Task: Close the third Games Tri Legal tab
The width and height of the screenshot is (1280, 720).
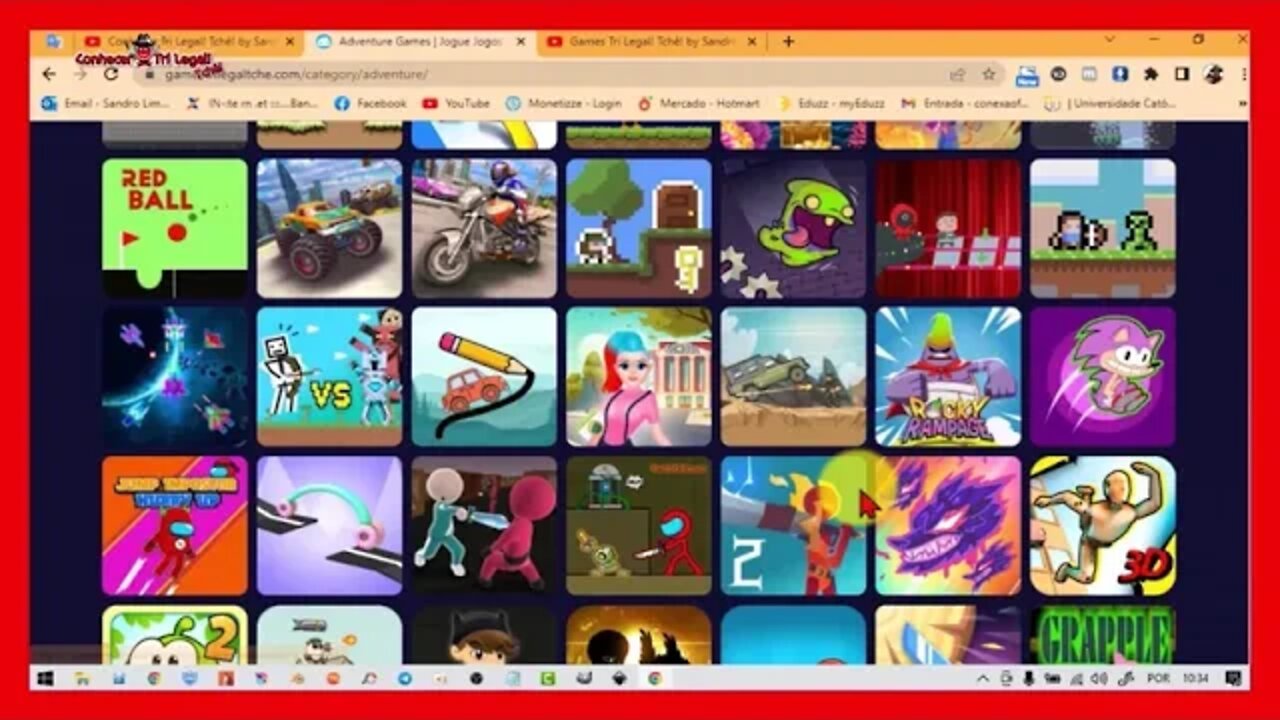Action: 751,42
